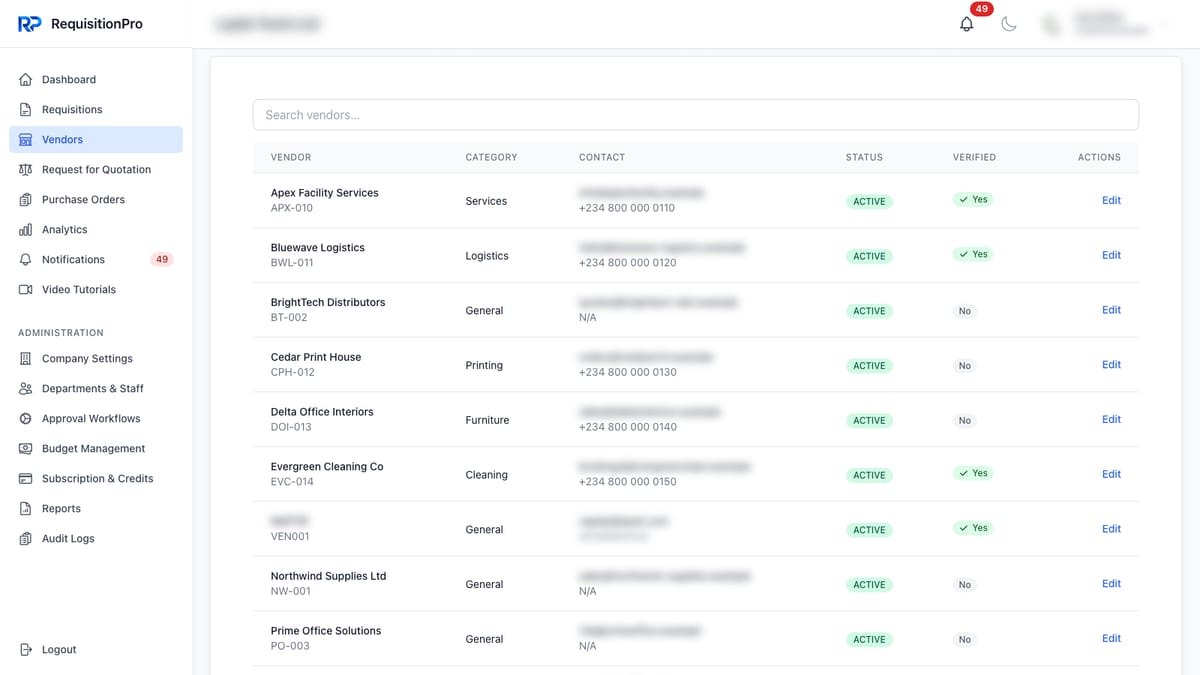Image resolution: width=1200 pixels, height=675 pixels.
Task: Click the Furniture category cell
Action: click(x=487, y=420)
